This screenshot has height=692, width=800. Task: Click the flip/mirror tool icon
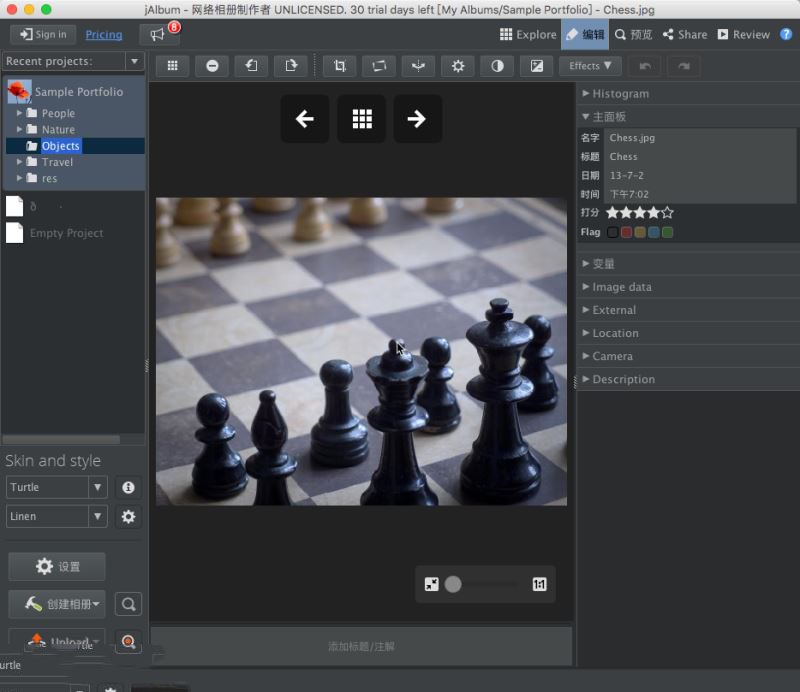(418, 66)
